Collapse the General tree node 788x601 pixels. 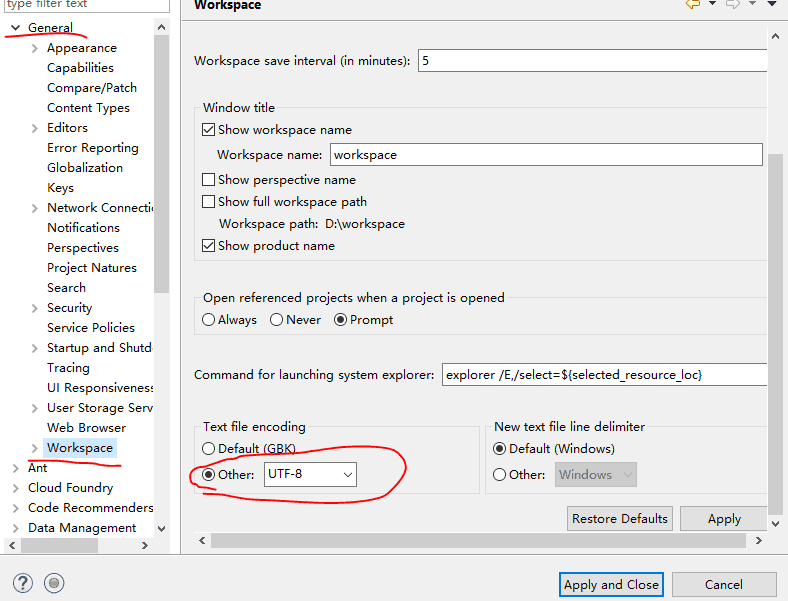coord(16,28)
